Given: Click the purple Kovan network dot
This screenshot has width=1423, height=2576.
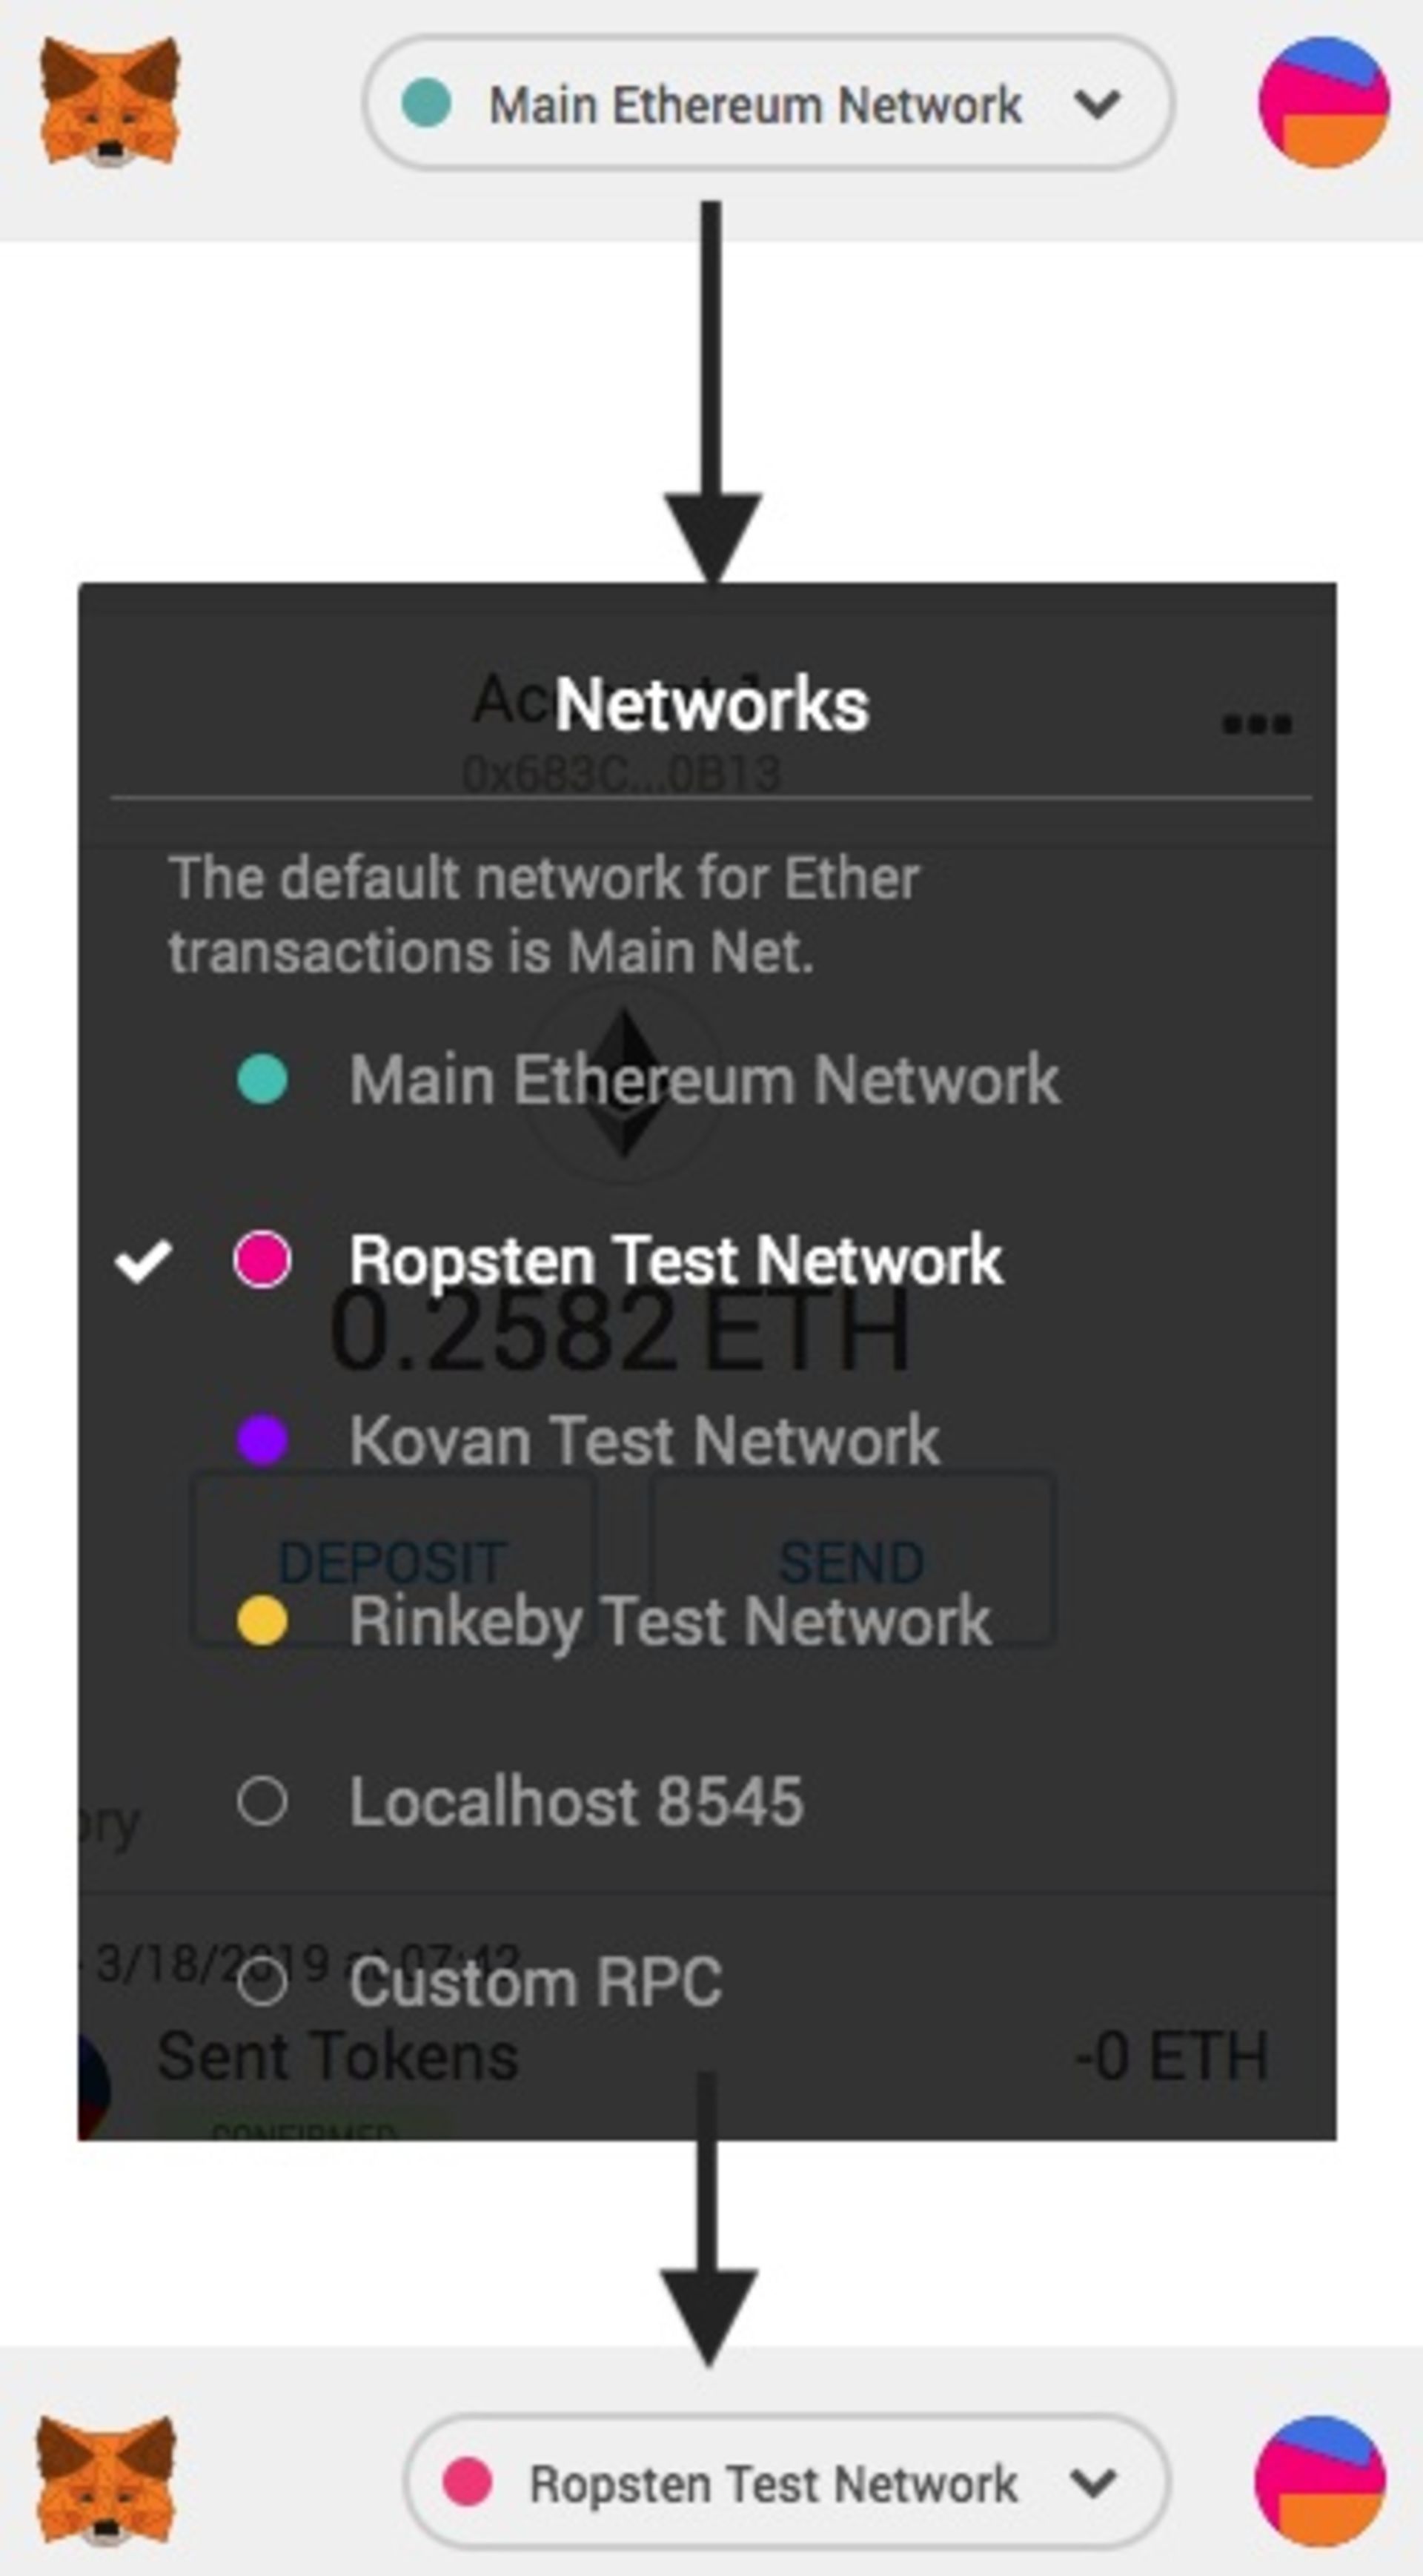Looking at the screenshot, I should (x=262, y=1441).
